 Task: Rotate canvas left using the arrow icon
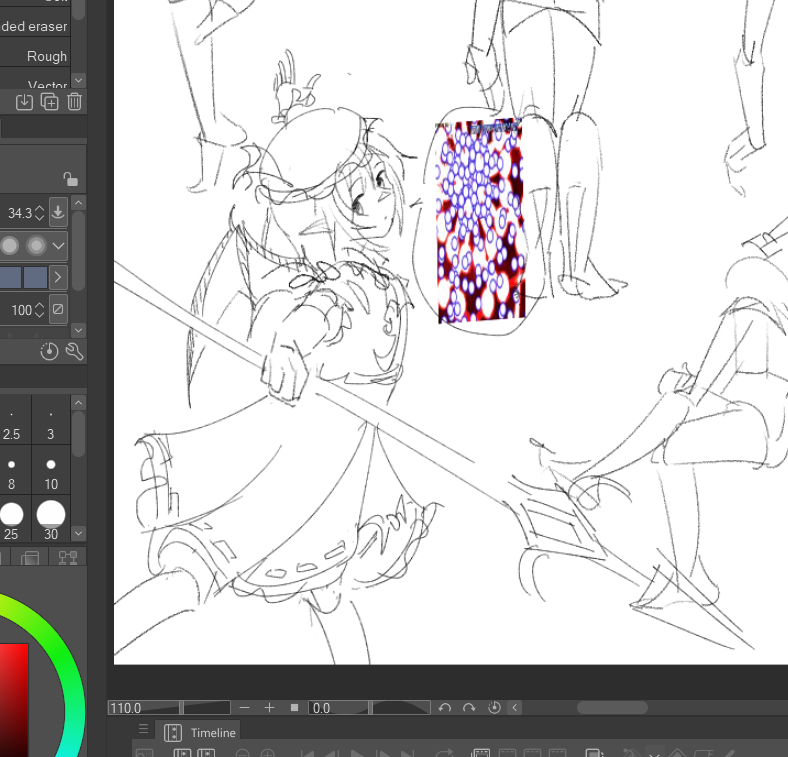[445, 708]
